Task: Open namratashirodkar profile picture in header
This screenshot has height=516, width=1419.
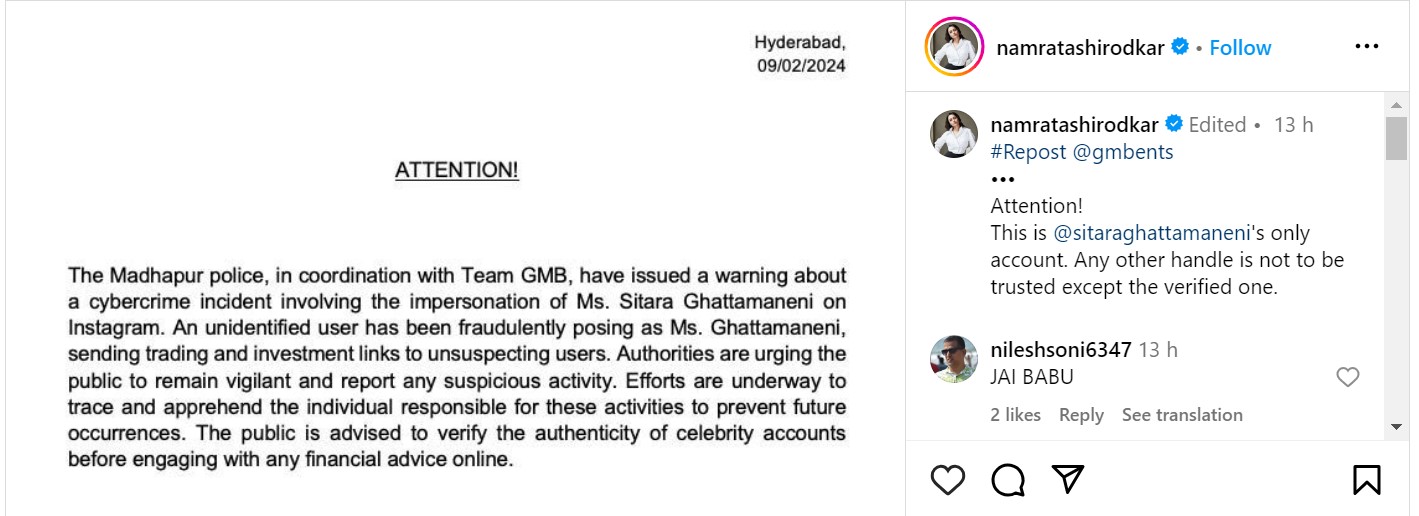Action: pos(953,47)
